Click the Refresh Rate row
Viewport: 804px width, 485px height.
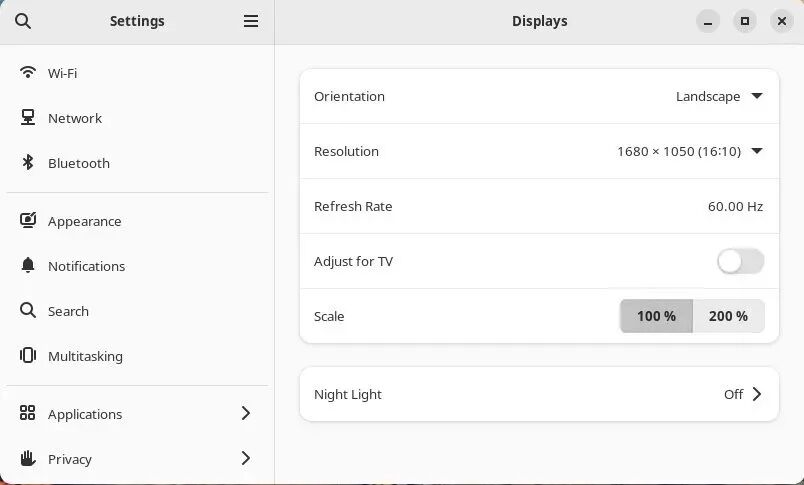pyautogui.click(x=539, y=206)
